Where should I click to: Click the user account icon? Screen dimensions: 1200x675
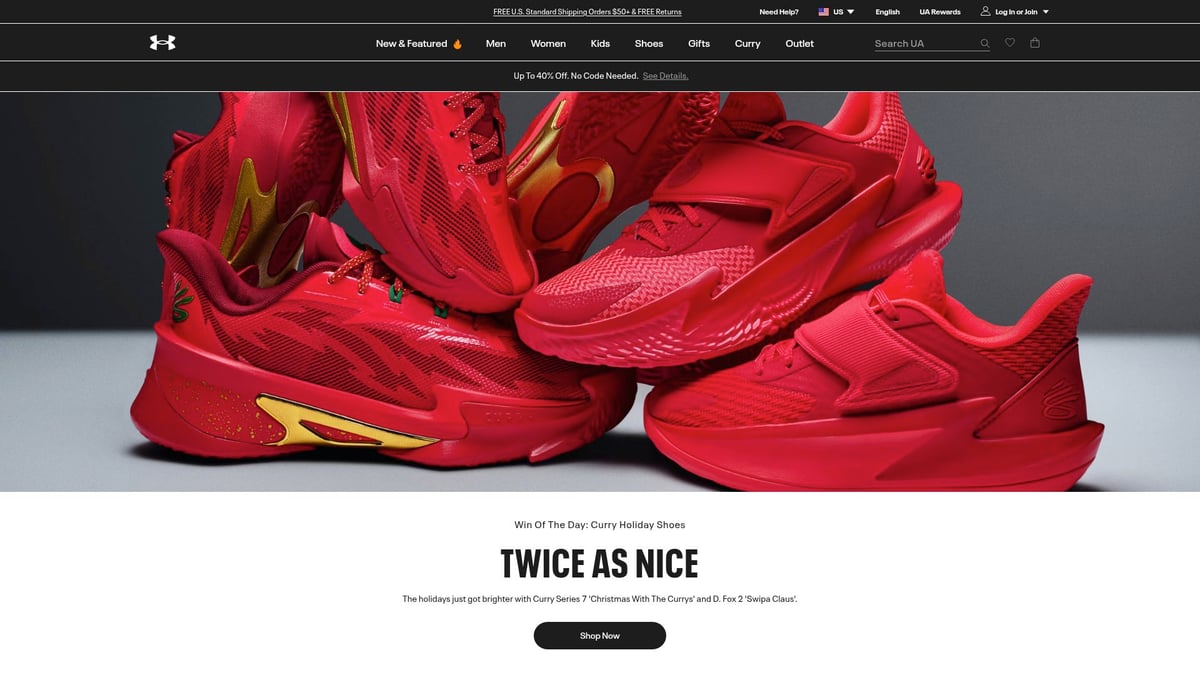pos(985,12)
